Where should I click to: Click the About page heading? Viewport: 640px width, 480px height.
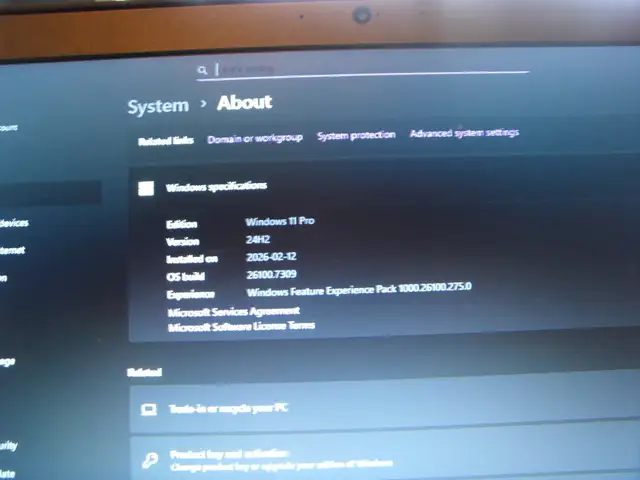point(244,102)
